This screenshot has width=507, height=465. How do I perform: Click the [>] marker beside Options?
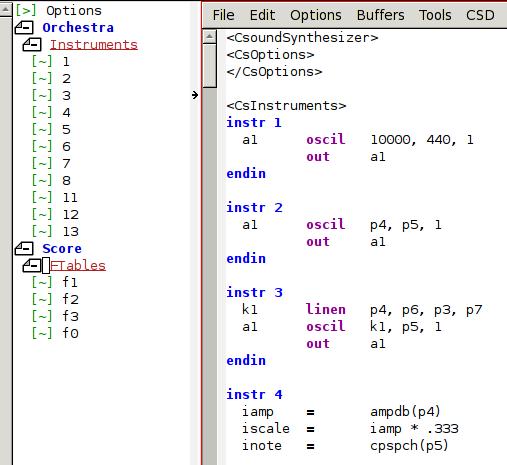click(26, 10)
